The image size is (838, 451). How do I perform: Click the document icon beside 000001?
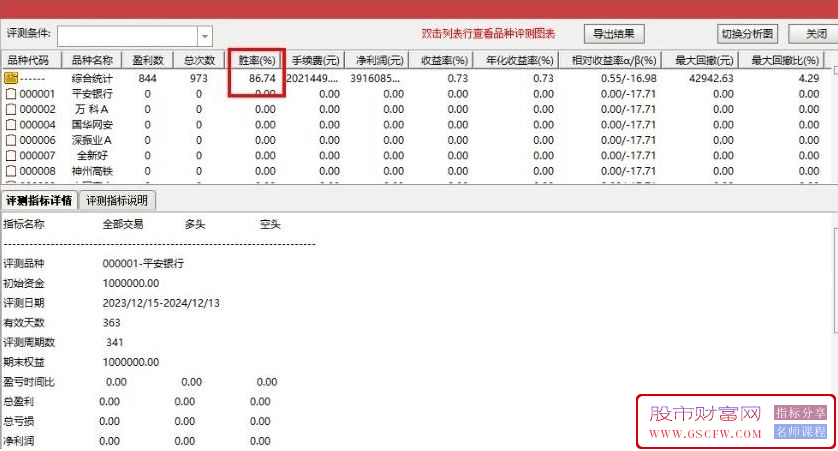(11, 94)
